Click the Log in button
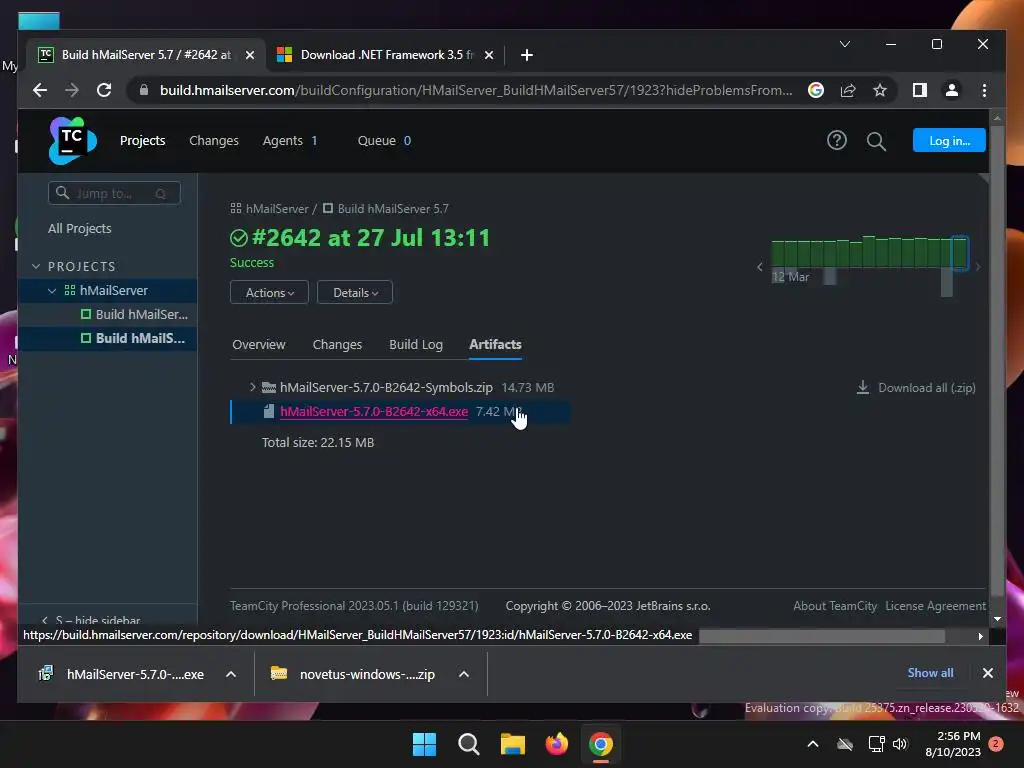 click(x=949, y=140)
